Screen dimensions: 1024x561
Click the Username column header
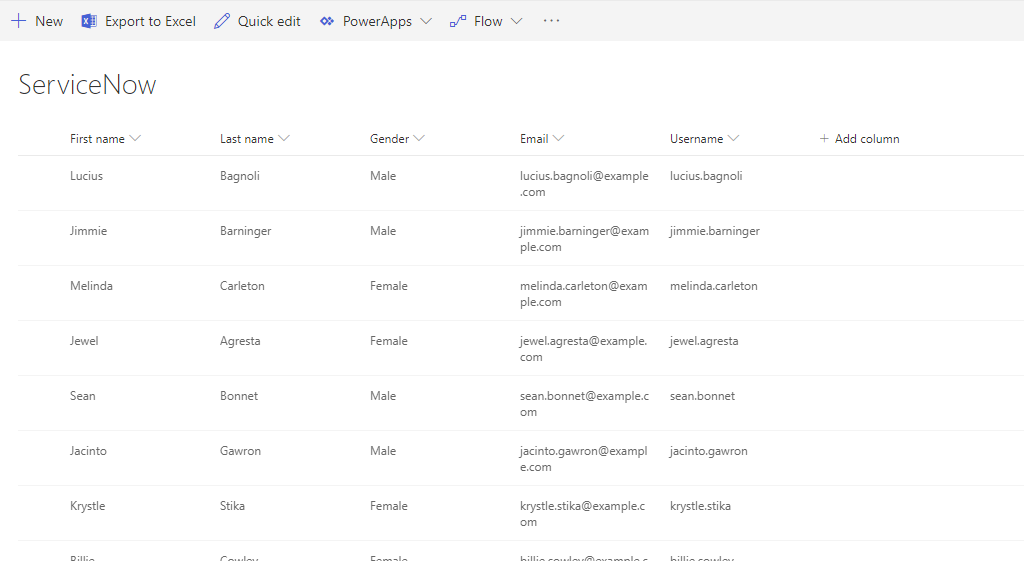pos(697,138)
